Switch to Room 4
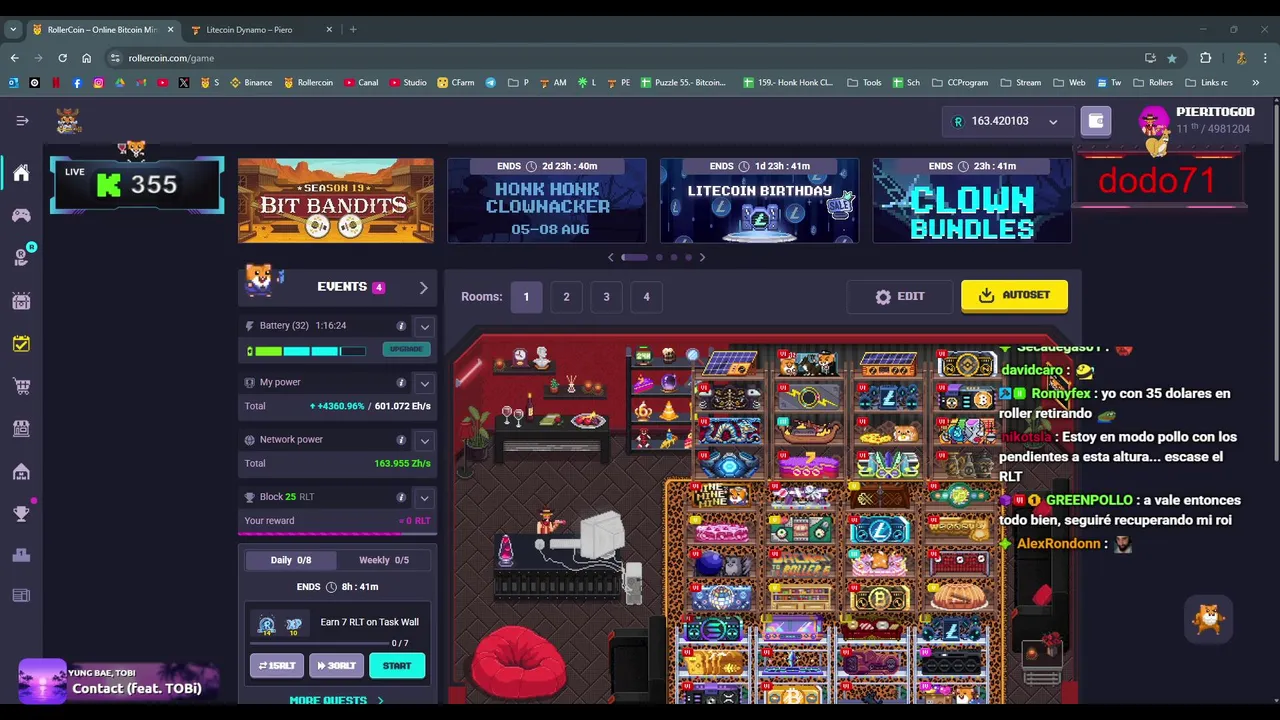1280x720 pixels. click(646, 297)
